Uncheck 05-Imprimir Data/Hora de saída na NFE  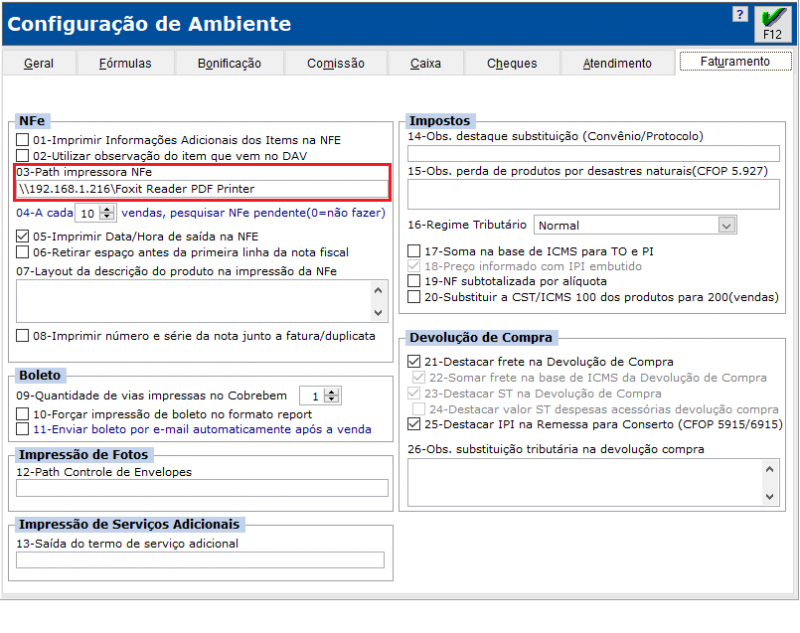[x=23, y=236]
